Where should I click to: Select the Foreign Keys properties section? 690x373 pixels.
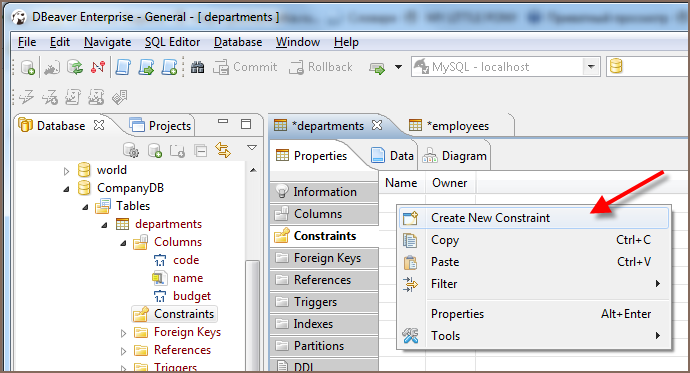pos(324,258)
